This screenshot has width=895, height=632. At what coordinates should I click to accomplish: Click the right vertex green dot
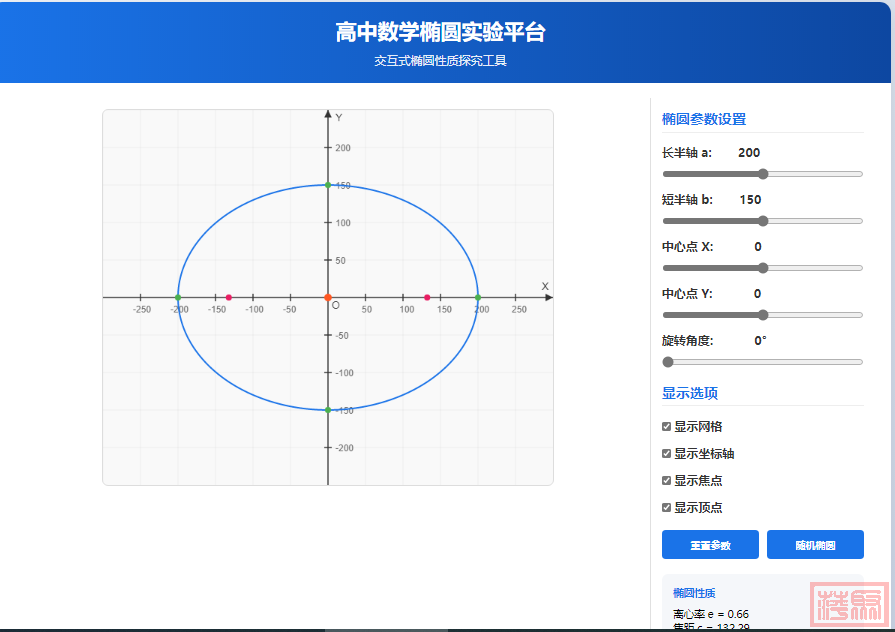tap(478, 297)
